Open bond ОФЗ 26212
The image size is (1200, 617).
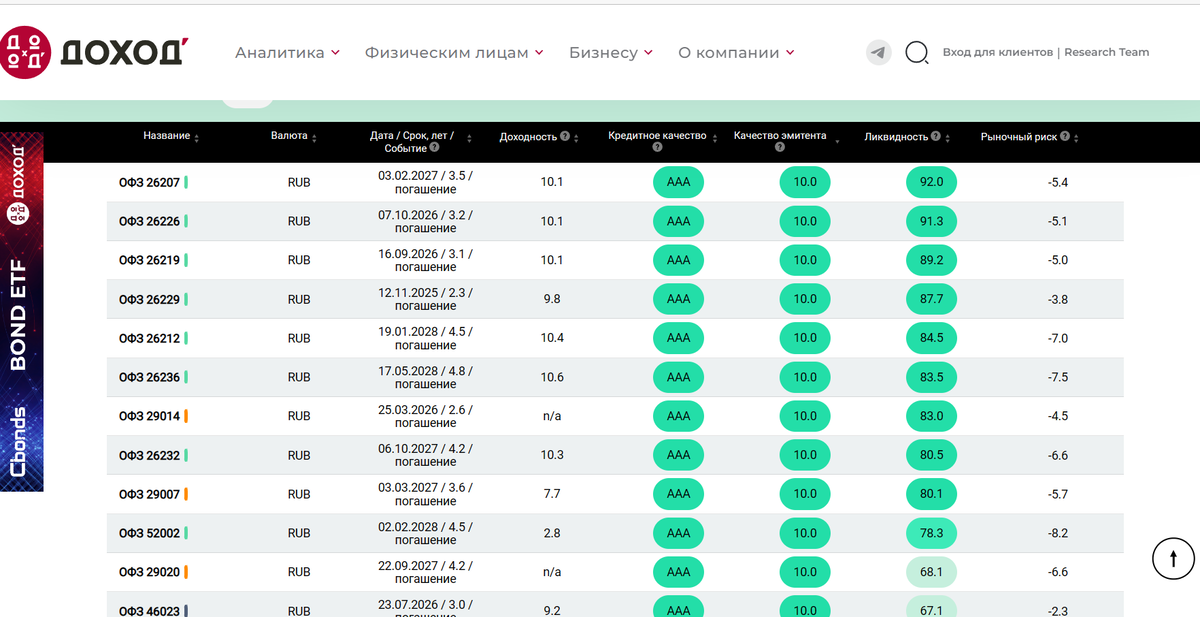pos(150,338)
